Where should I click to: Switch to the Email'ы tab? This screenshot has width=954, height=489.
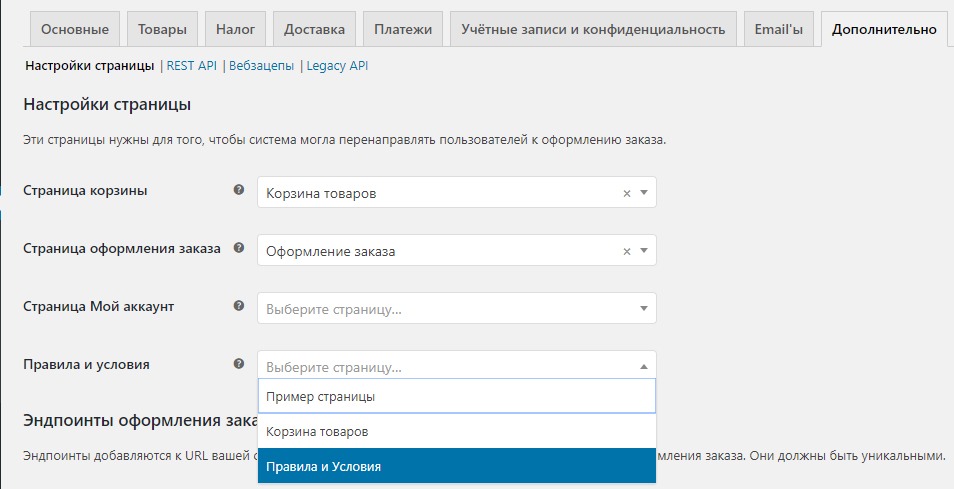(779, 29)
